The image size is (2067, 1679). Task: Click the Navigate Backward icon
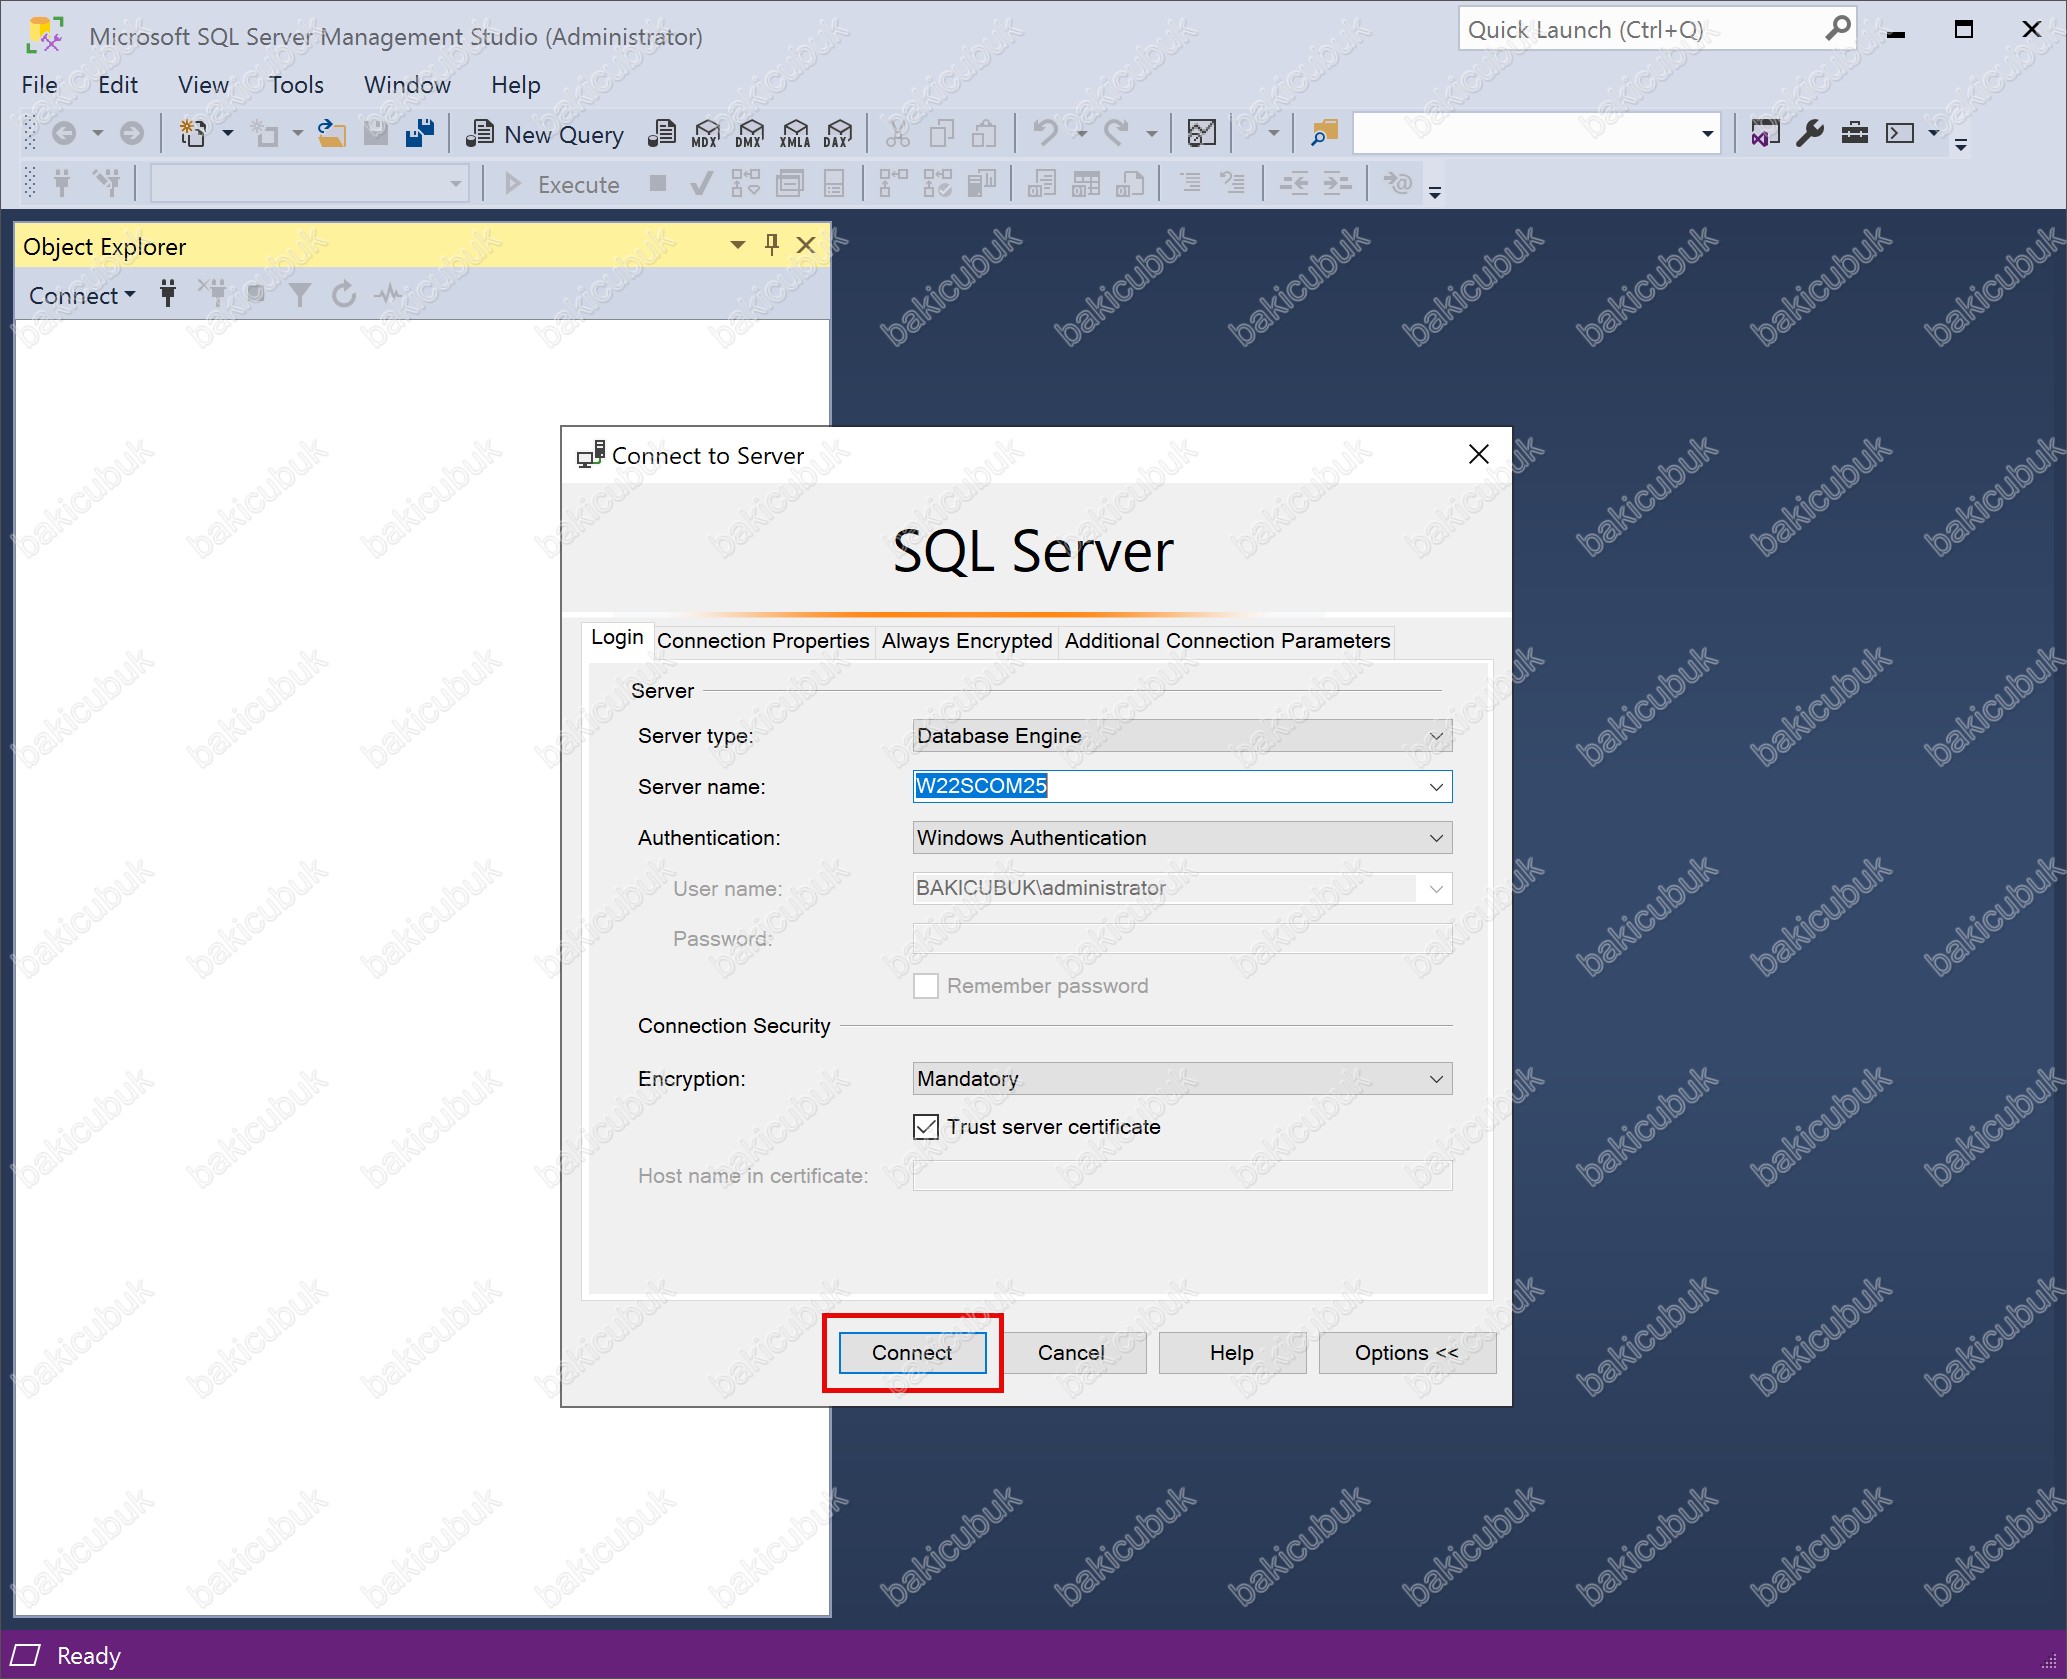[64, 133]
